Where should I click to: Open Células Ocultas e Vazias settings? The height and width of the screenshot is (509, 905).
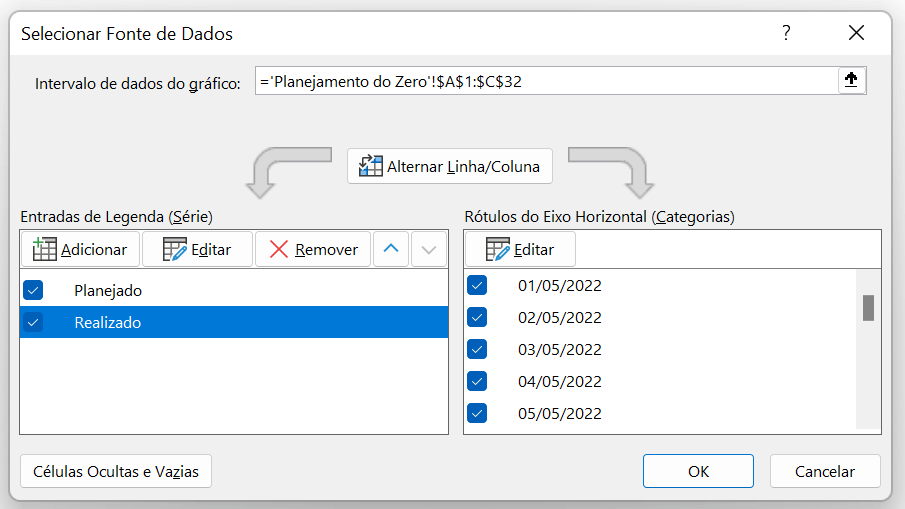point(116,471)
